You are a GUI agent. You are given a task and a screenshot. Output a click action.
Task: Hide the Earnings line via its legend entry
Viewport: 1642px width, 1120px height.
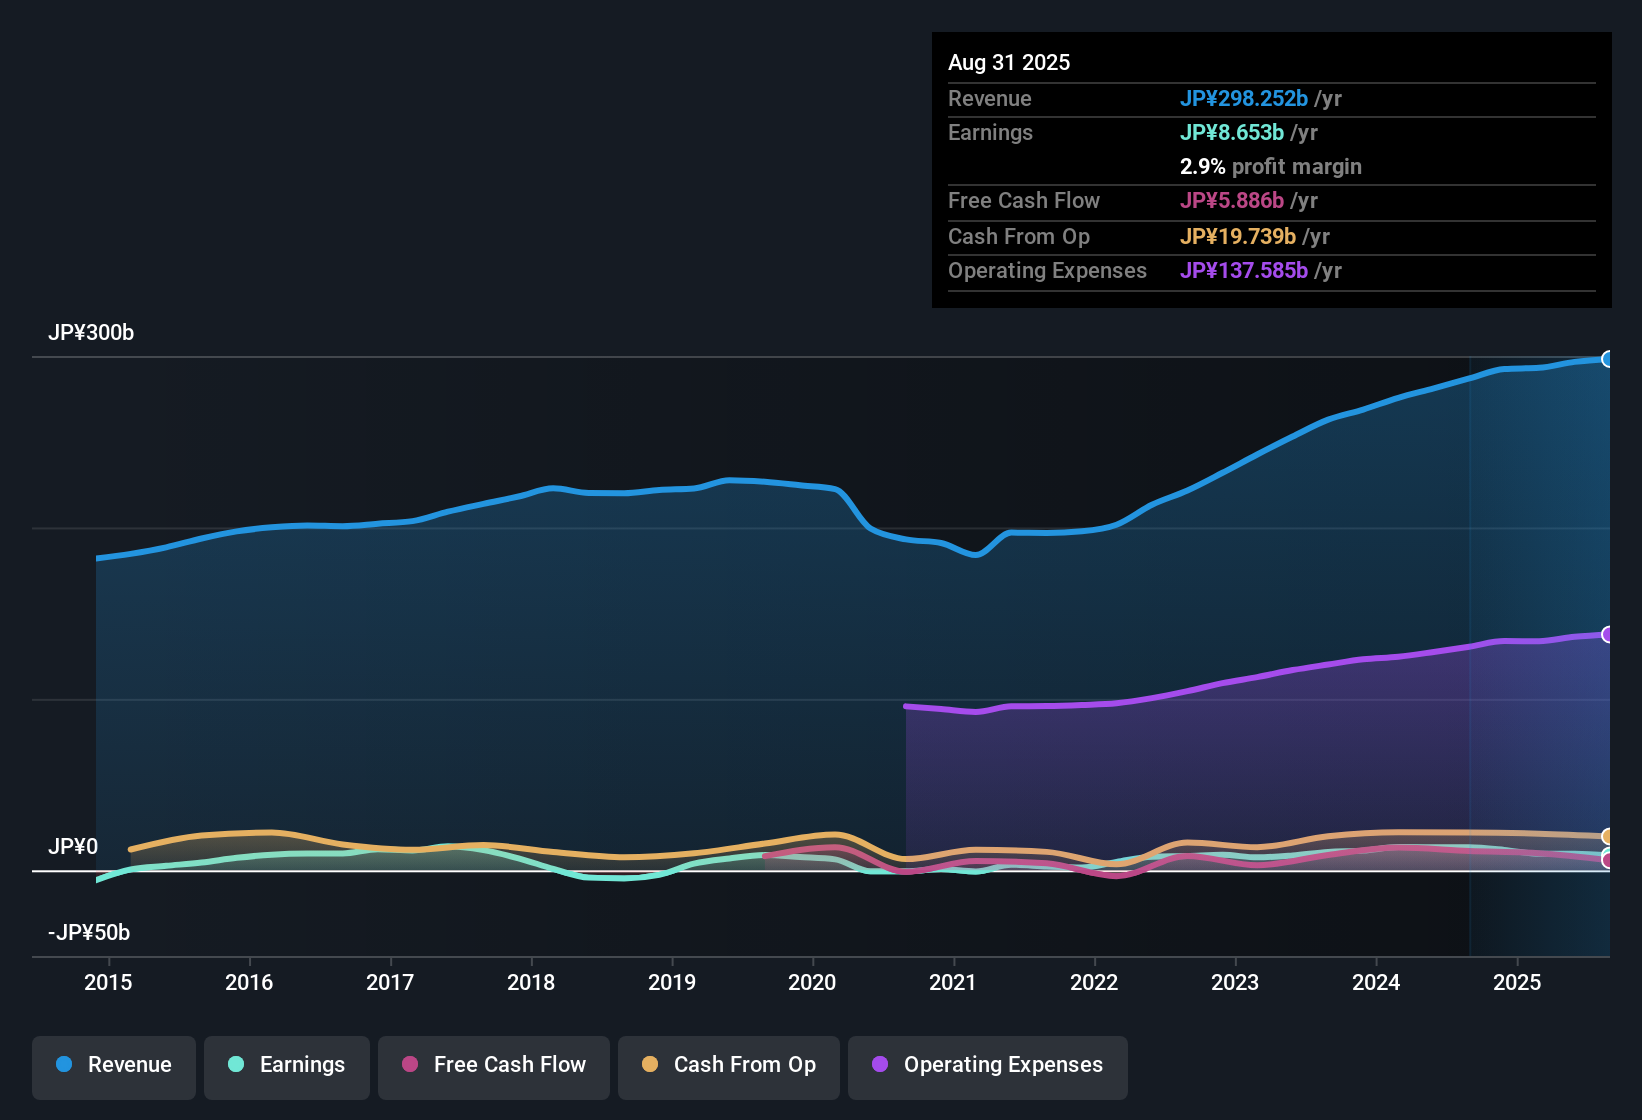click(287, 1065)
